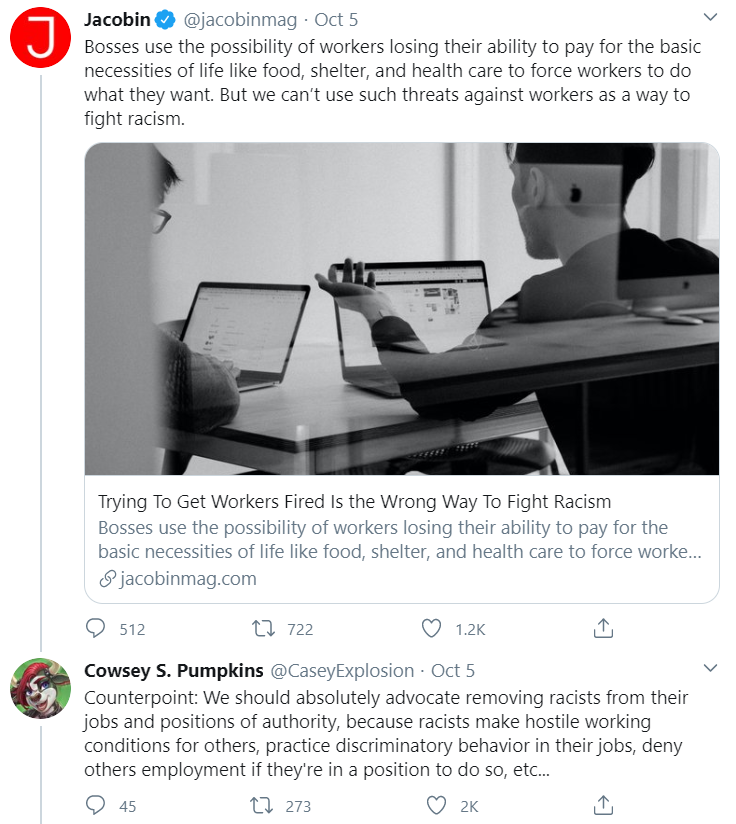Retweet the Jacobin tweet
This screenshot has width=736, height=824.
pyautogui.click(x=263, y=628)
